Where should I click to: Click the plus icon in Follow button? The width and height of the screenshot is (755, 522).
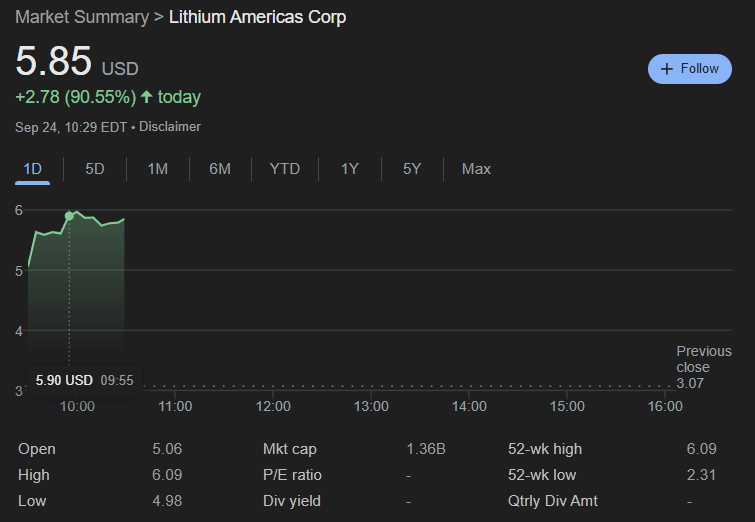[x=666, y=69]
